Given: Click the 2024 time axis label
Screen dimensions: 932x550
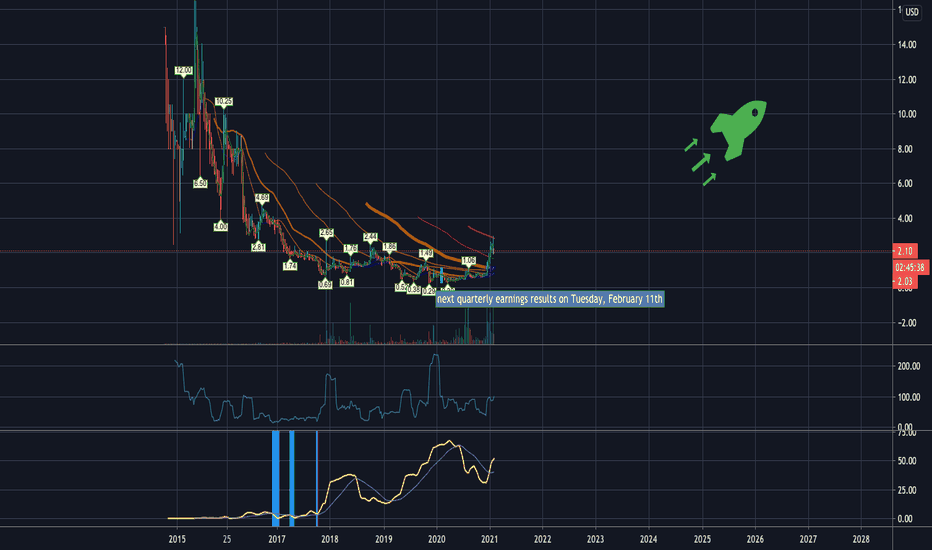Looking at the screenshot, I should coord(648,539).
